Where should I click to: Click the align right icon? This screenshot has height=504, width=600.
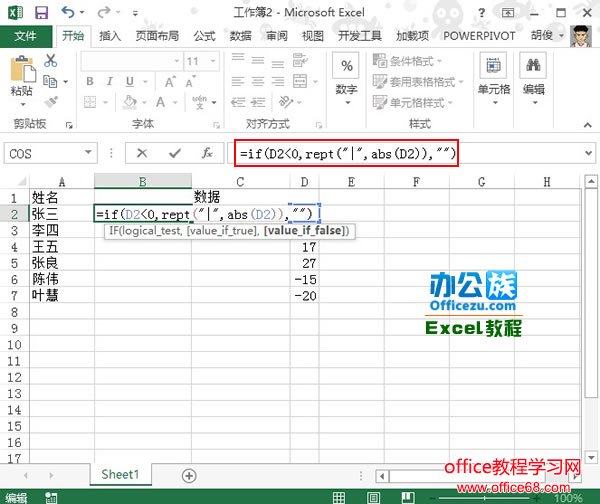tap(278, 81)
